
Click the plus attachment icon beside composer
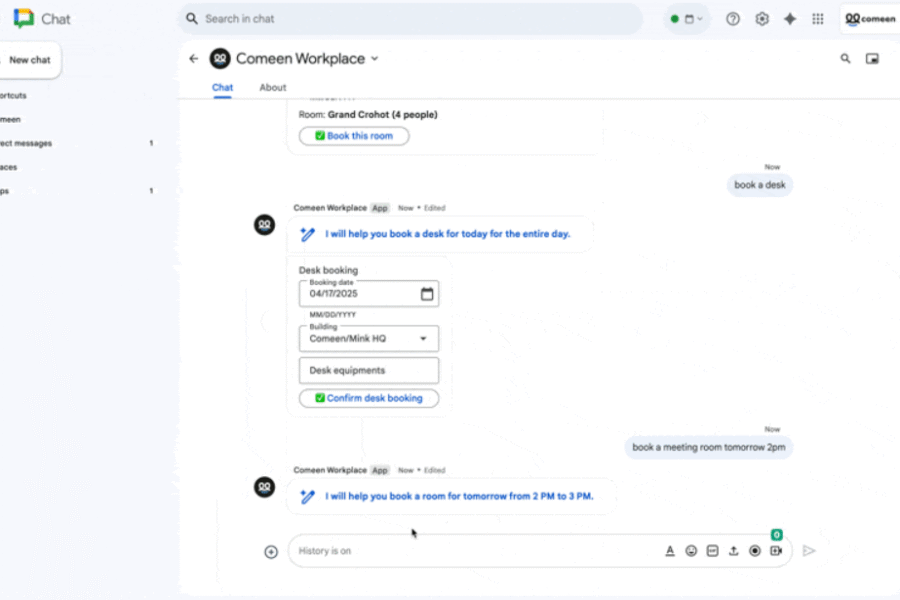271,552
